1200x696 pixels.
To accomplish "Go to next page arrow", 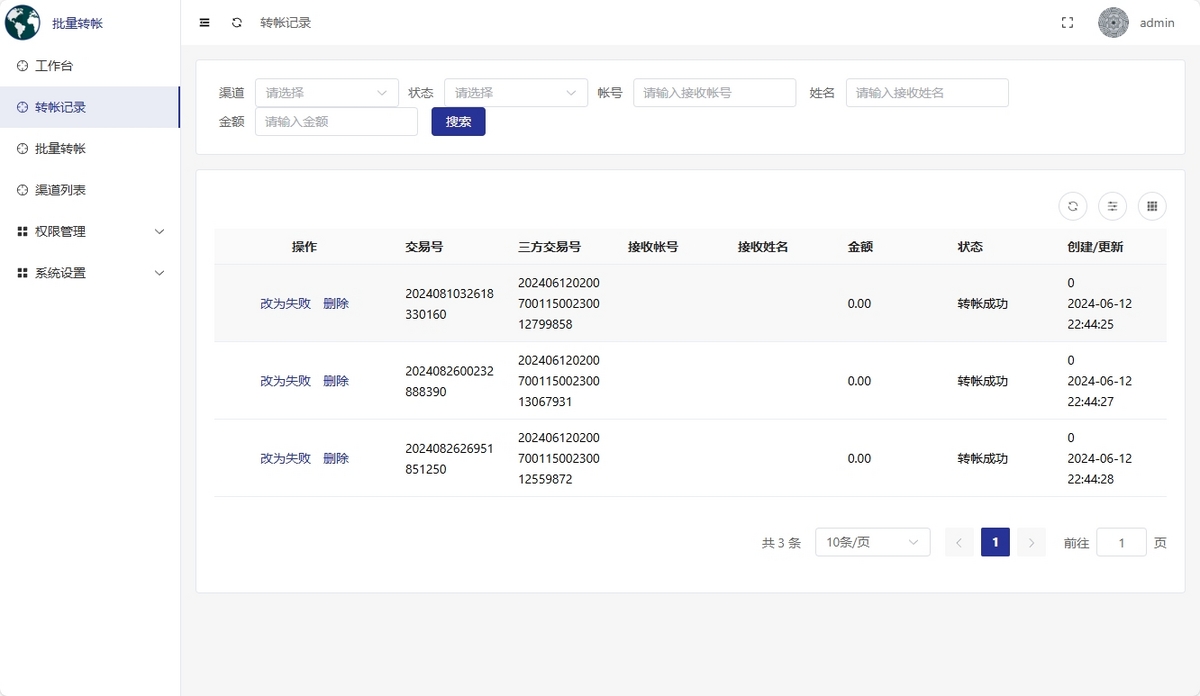I will (1032, 542).
